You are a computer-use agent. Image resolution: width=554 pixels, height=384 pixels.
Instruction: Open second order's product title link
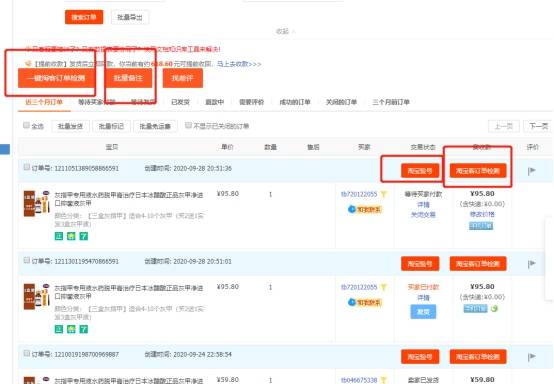129,292
